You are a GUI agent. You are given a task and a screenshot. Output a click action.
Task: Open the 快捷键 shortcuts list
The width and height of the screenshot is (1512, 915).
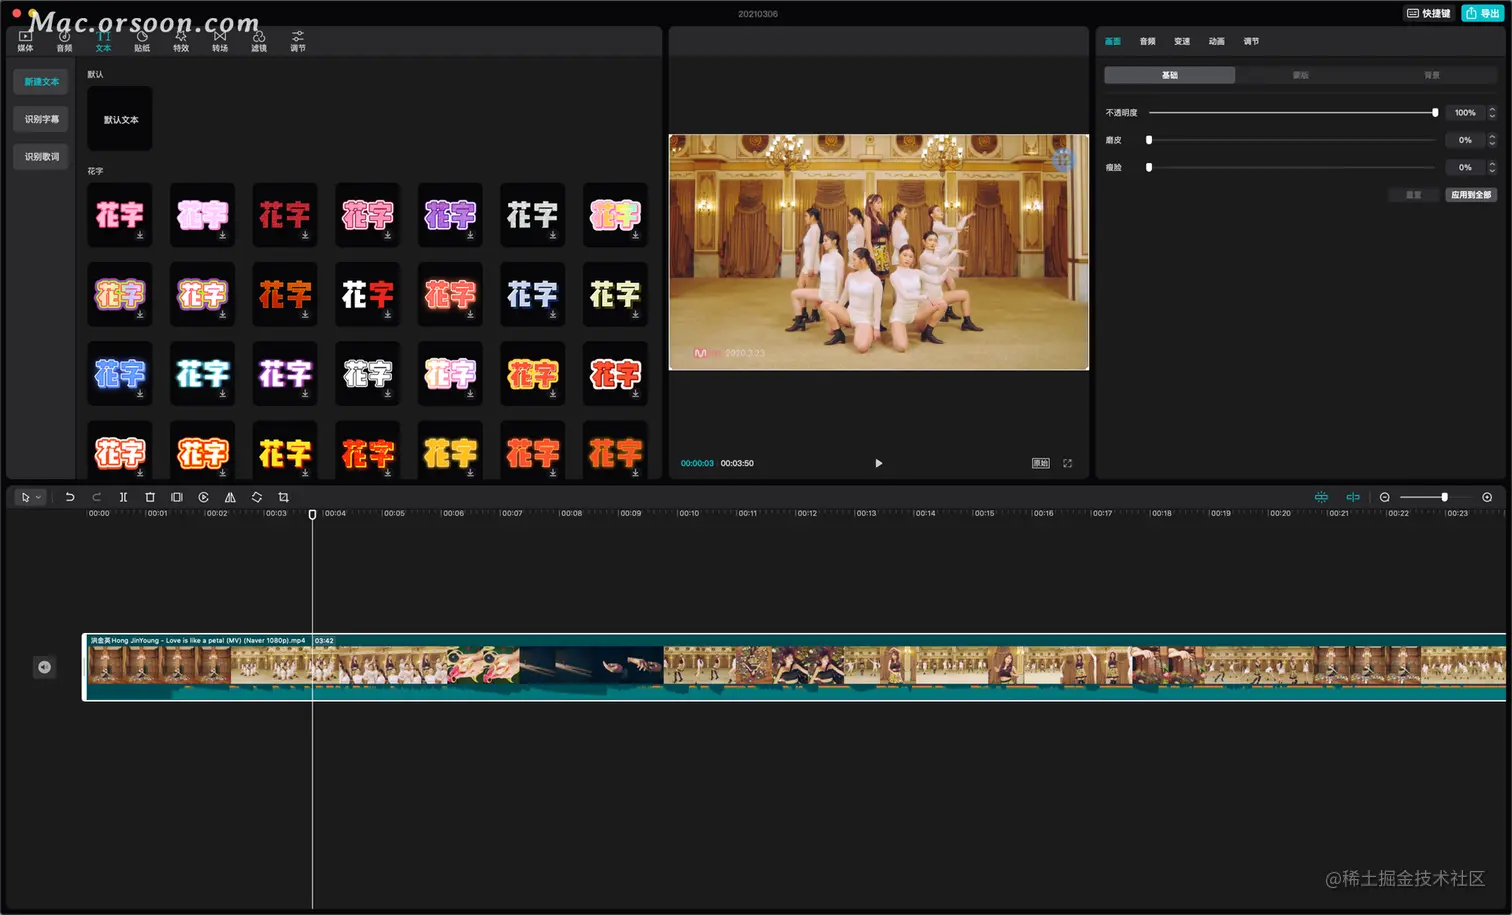[1428, 13]
